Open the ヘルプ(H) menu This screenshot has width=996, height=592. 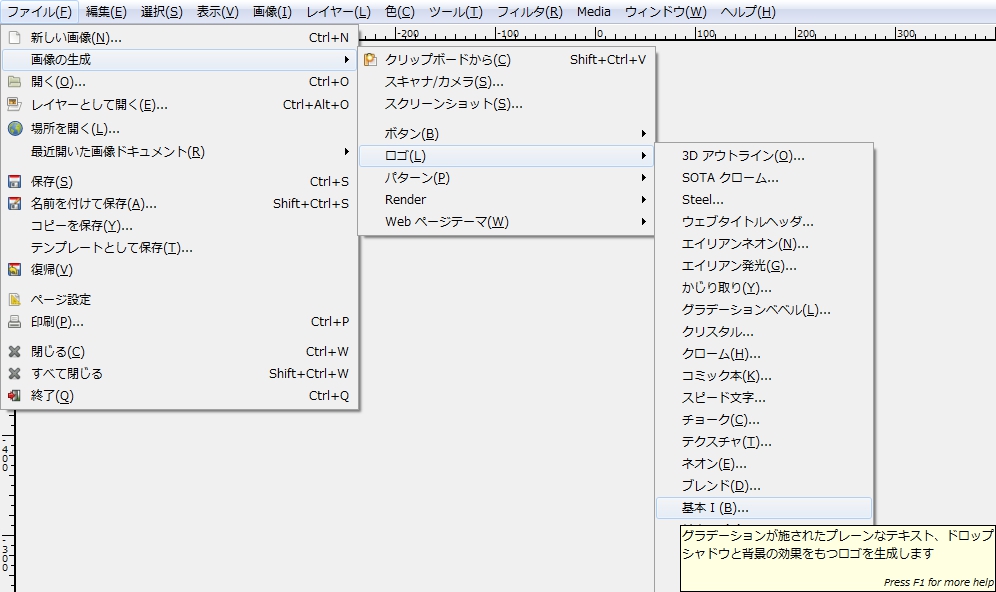748,11
